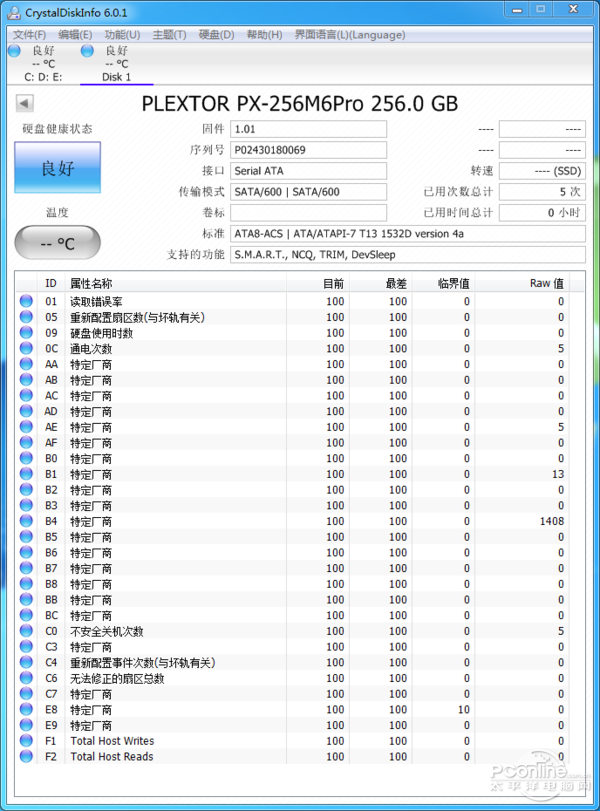Click the S.M.A.R.T., NCQ, TRIM features field

tap(408, 254)
